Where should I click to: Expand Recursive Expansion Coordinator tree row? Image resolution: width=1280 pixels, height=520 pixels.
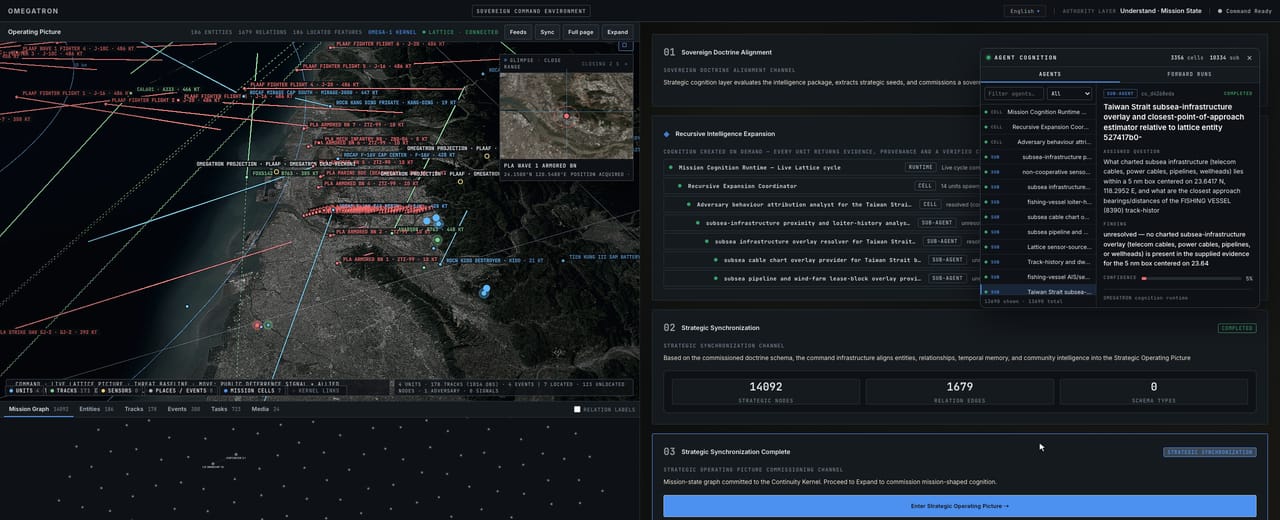[x=822, y=186]
